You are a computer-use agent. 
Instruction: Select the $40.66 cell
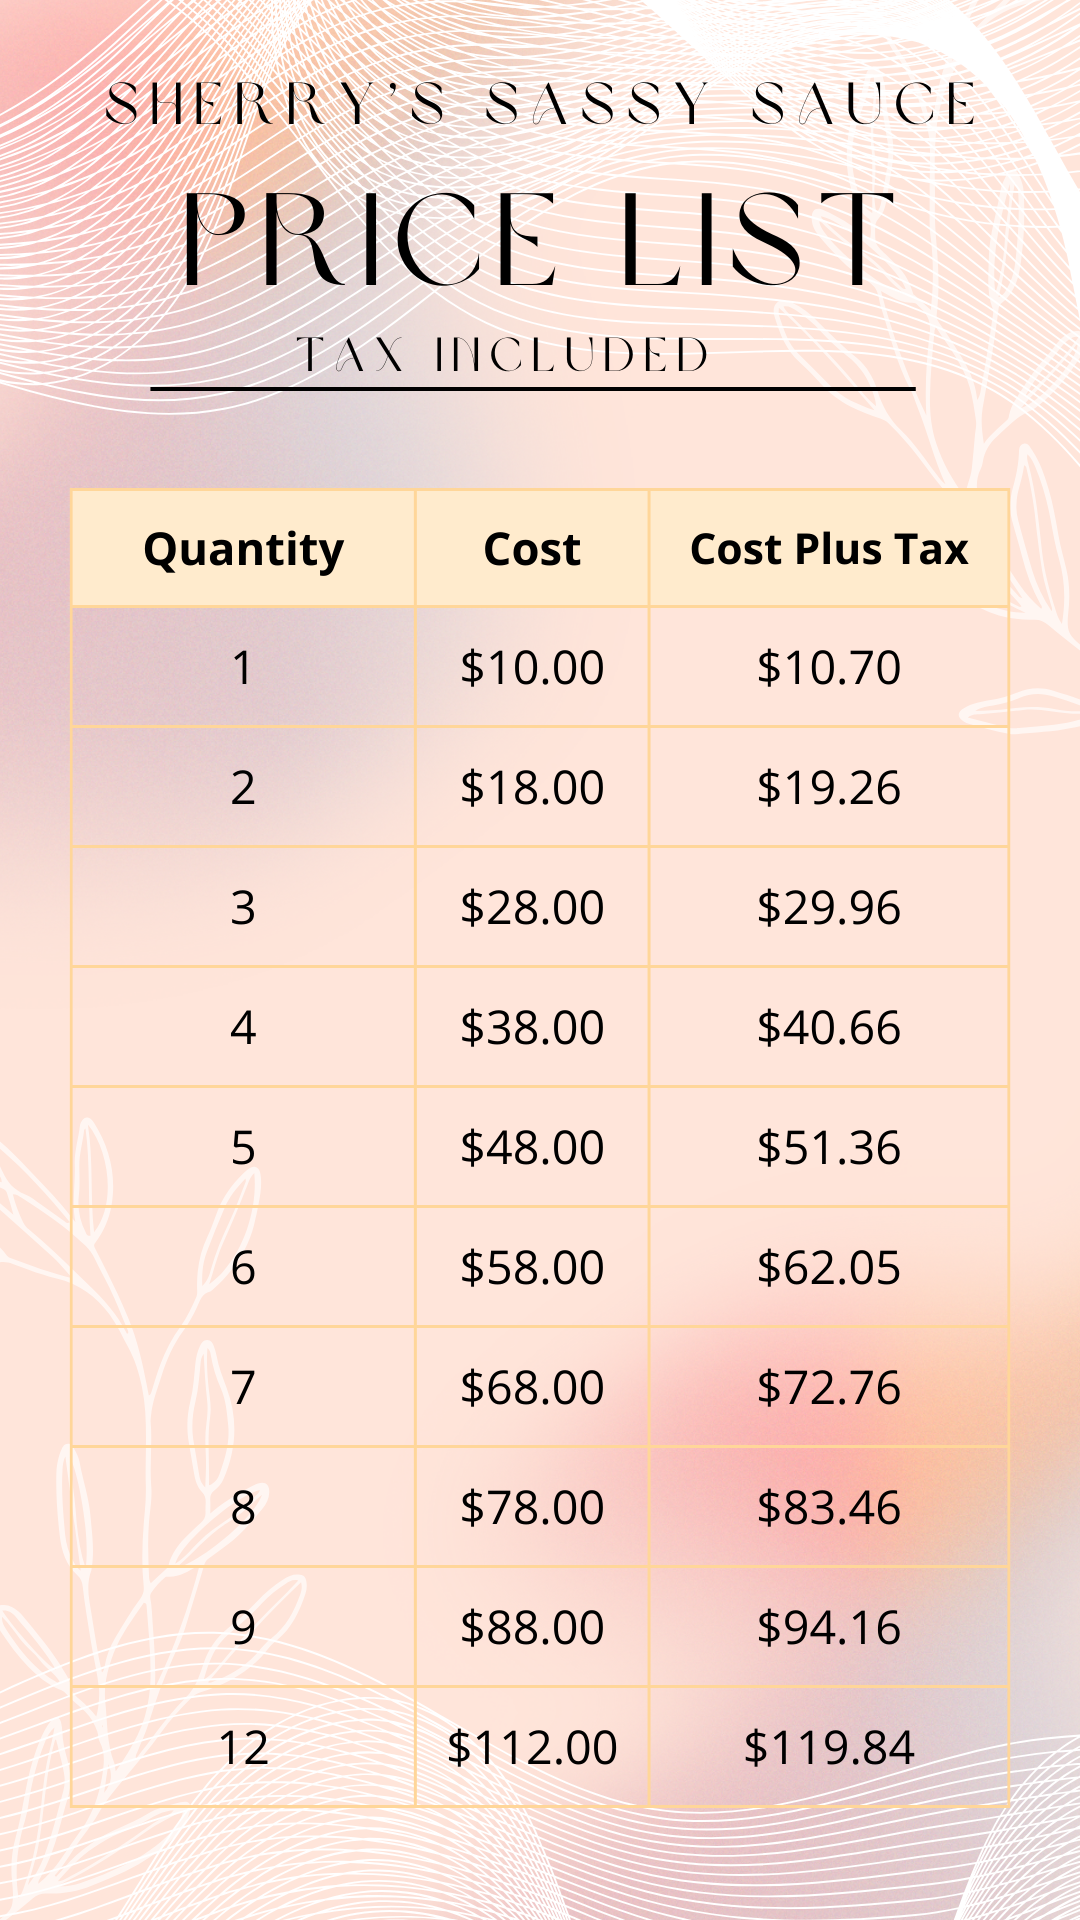click(829, 1027)
